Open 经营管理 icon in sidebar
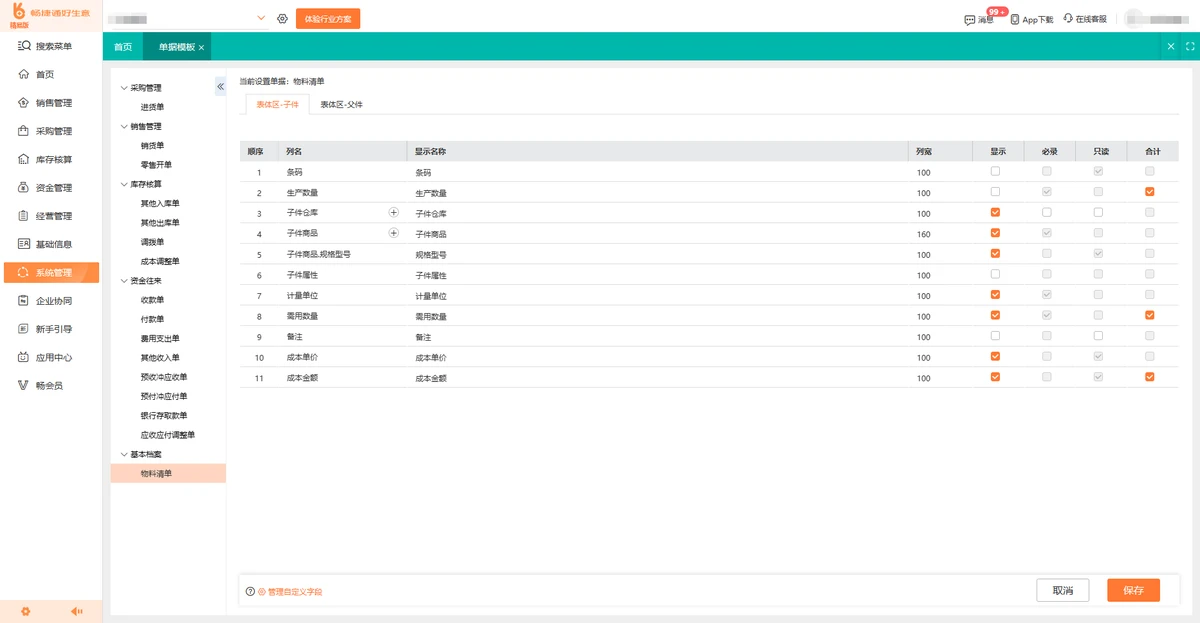This screenshot has height=623, width=1200. click(x=24, y=216)
